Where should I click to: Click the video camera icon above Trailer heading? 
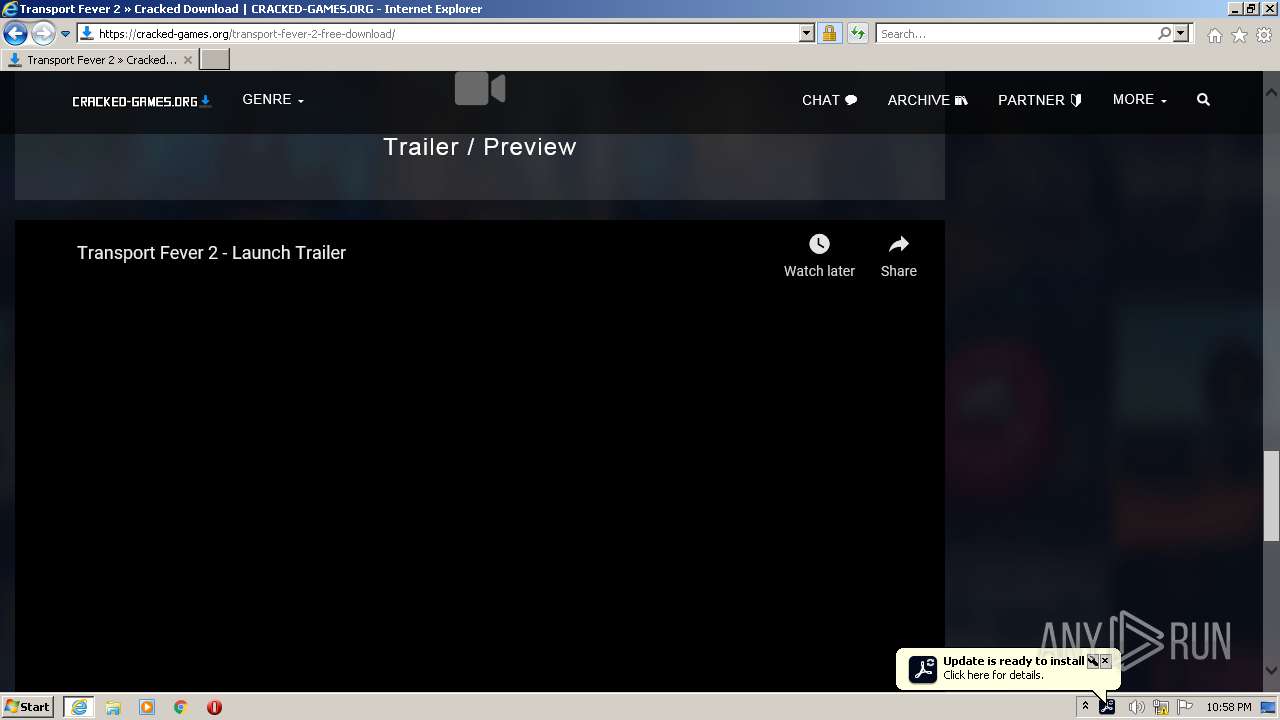point(480,89)
